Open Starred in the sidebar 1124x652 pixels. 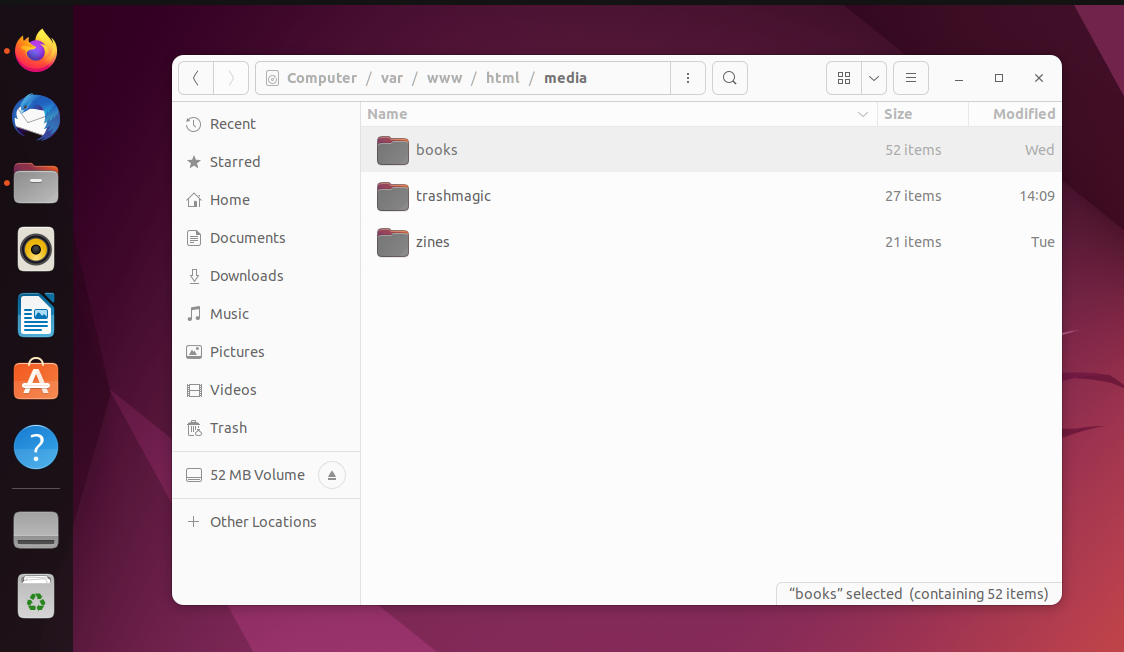click(x=266, y=162)
